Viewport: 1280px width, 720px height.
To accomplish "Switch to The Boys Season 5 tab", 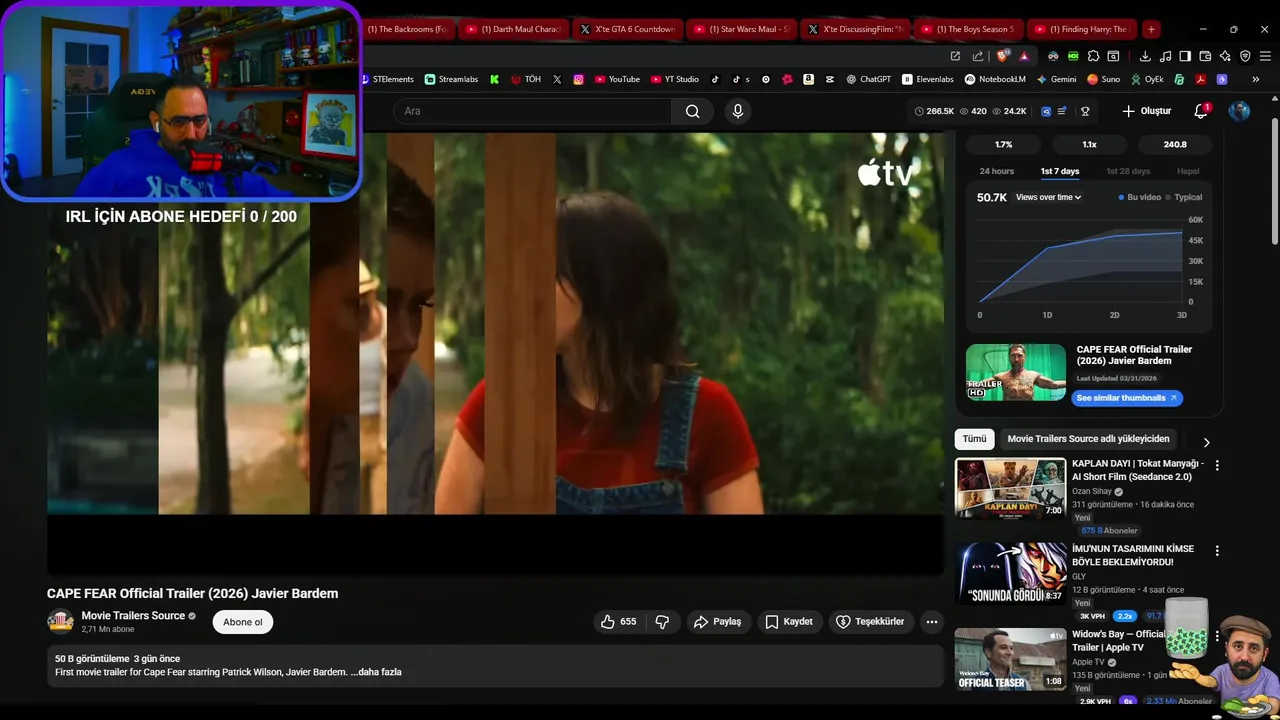I will (970, 29).
